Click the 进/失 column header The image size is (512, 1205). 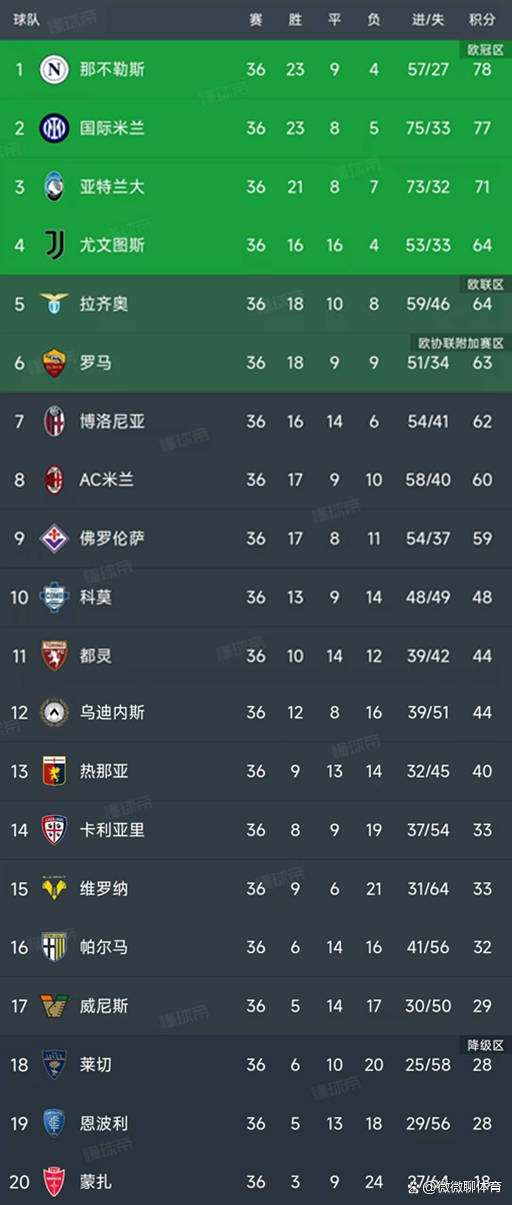click(428, 20)
